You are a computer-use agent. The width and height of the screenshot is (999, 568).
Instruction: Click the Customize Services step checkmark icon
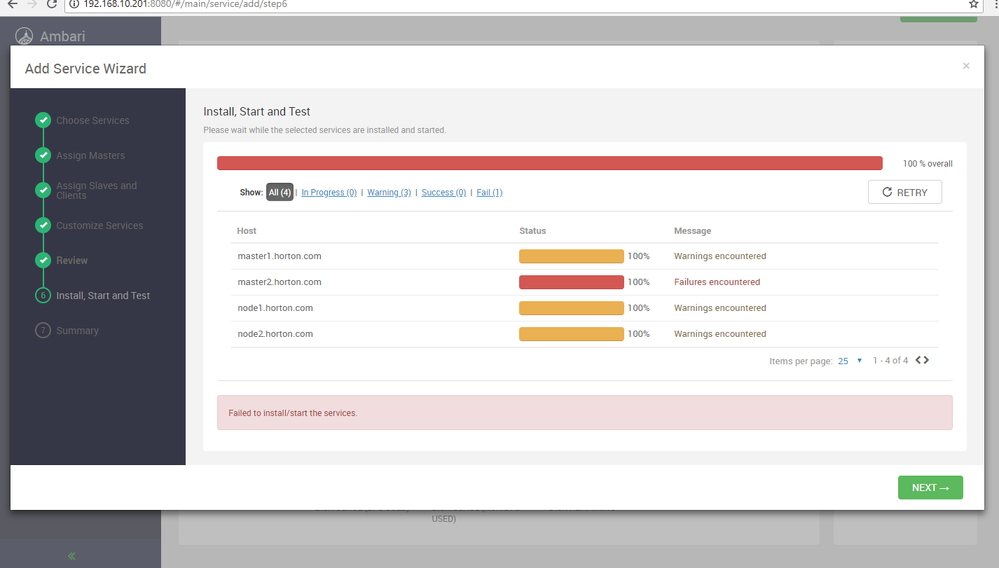[x=43, y=225]
